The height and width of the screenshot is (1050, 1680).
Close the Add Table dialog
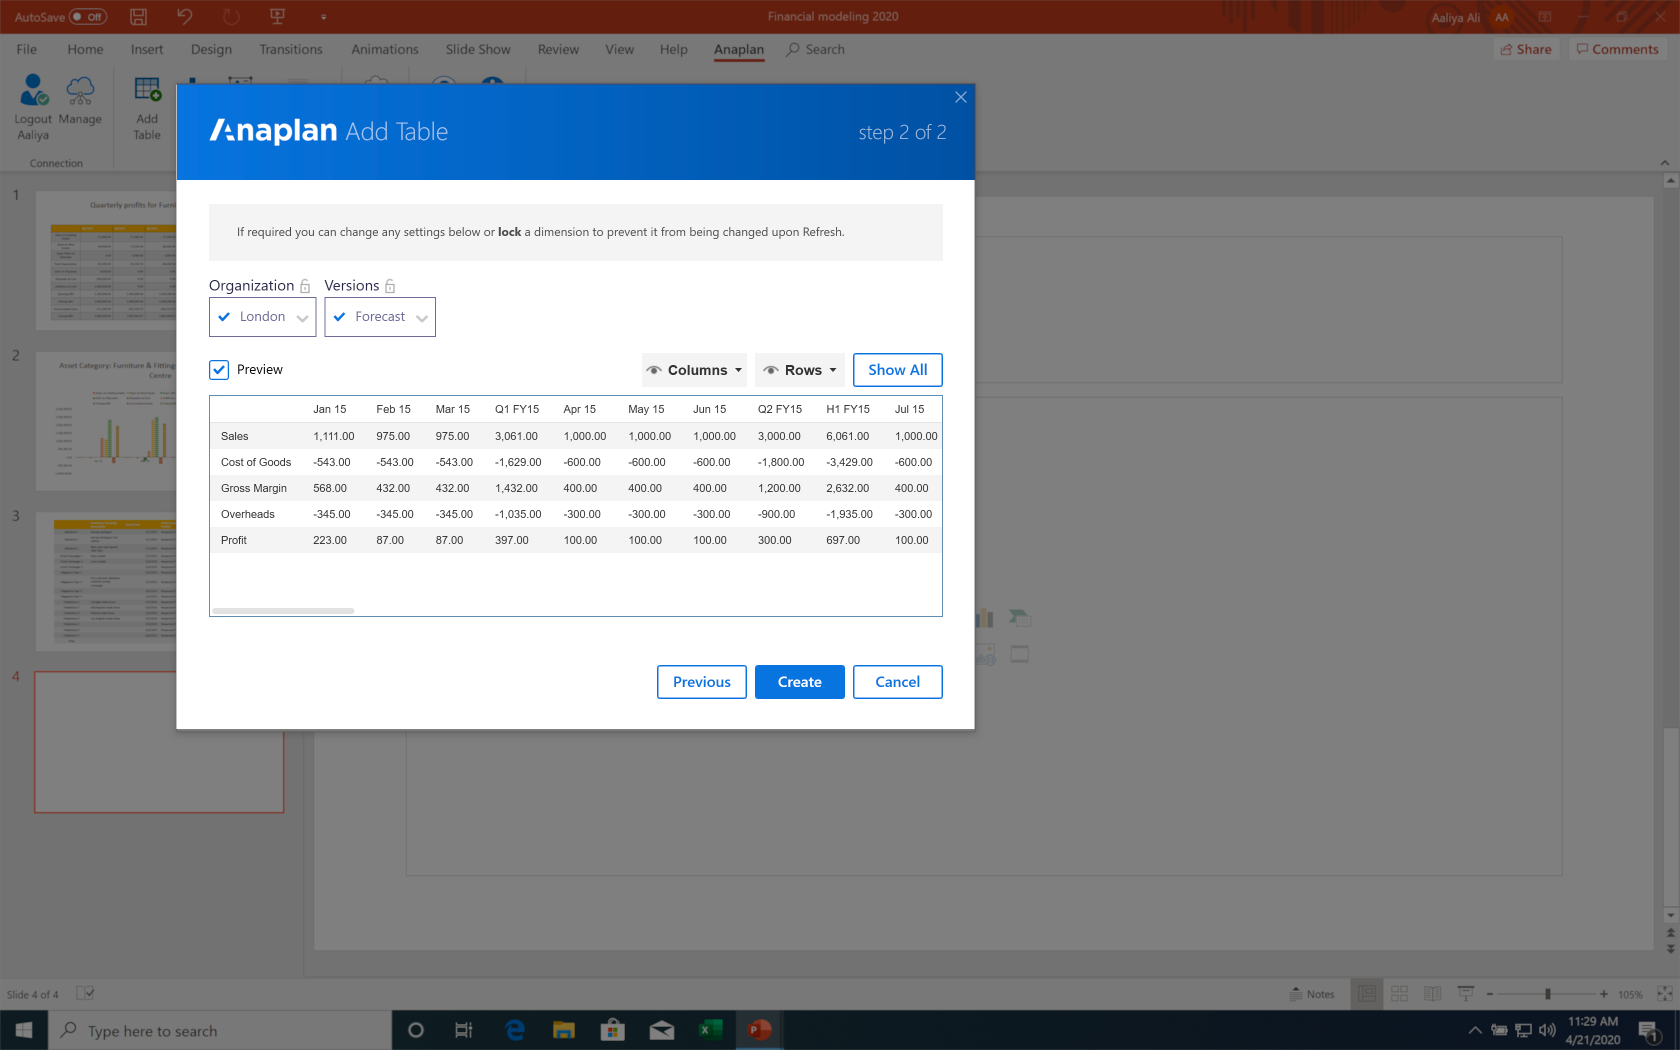click(960, 97)
